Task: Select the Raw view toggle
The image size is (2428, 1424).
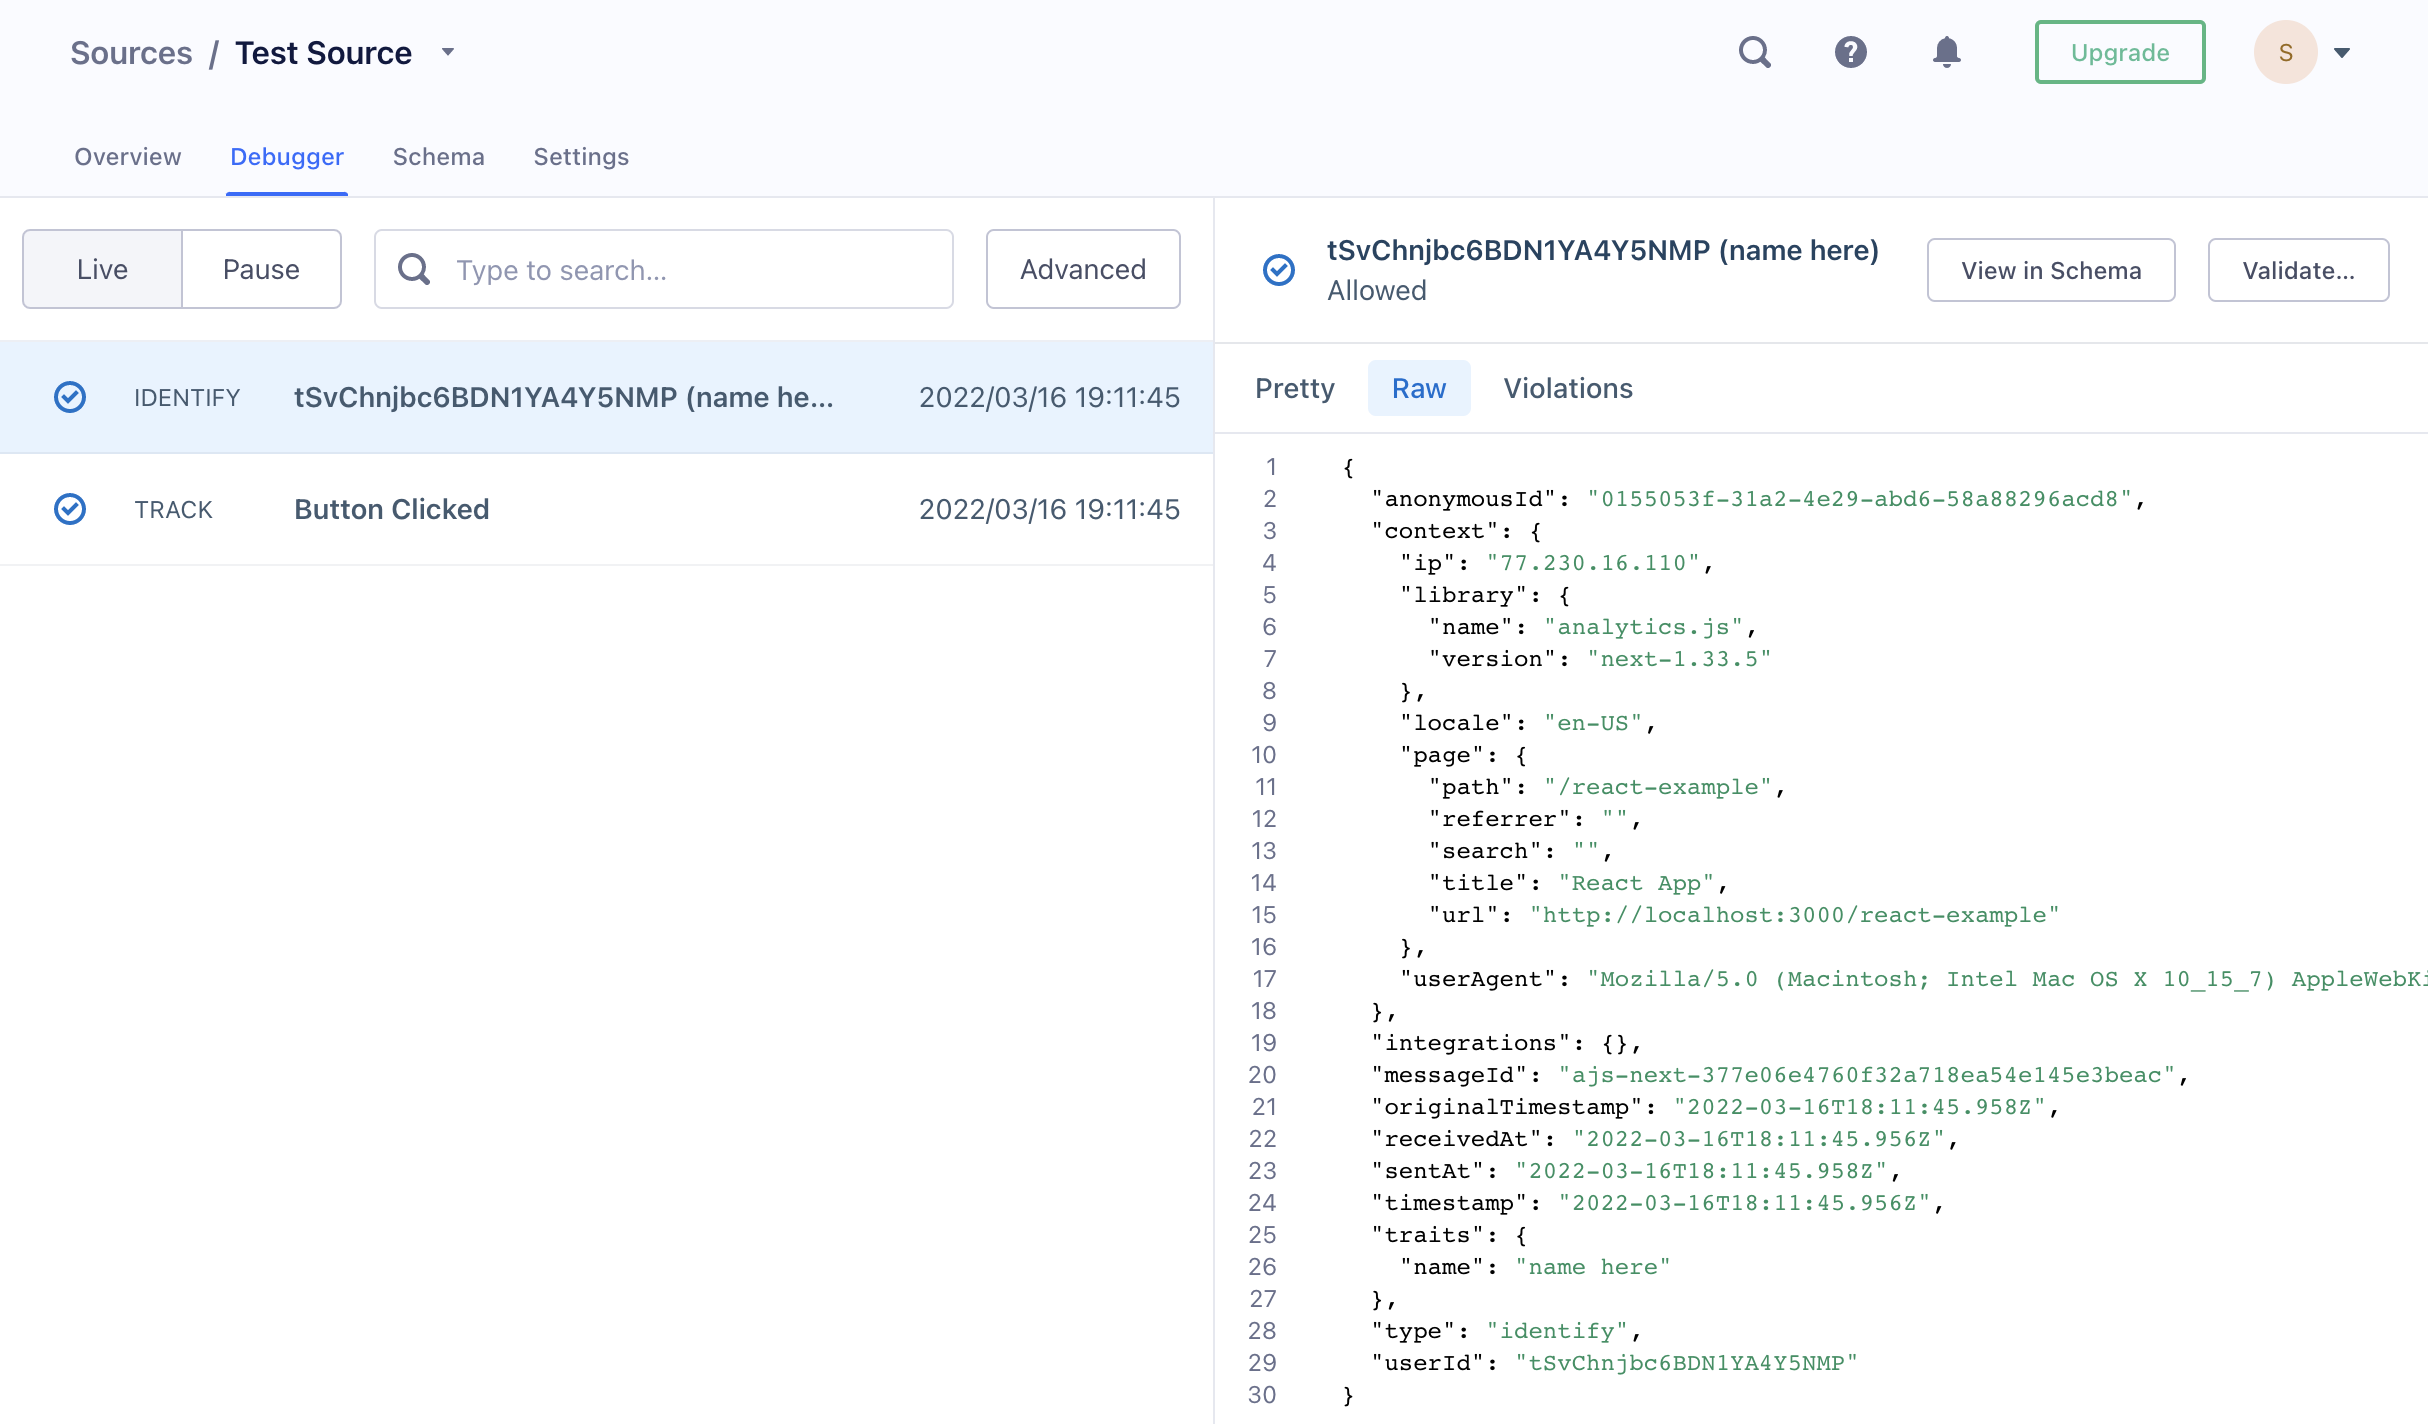Action: click(1418, 388)
